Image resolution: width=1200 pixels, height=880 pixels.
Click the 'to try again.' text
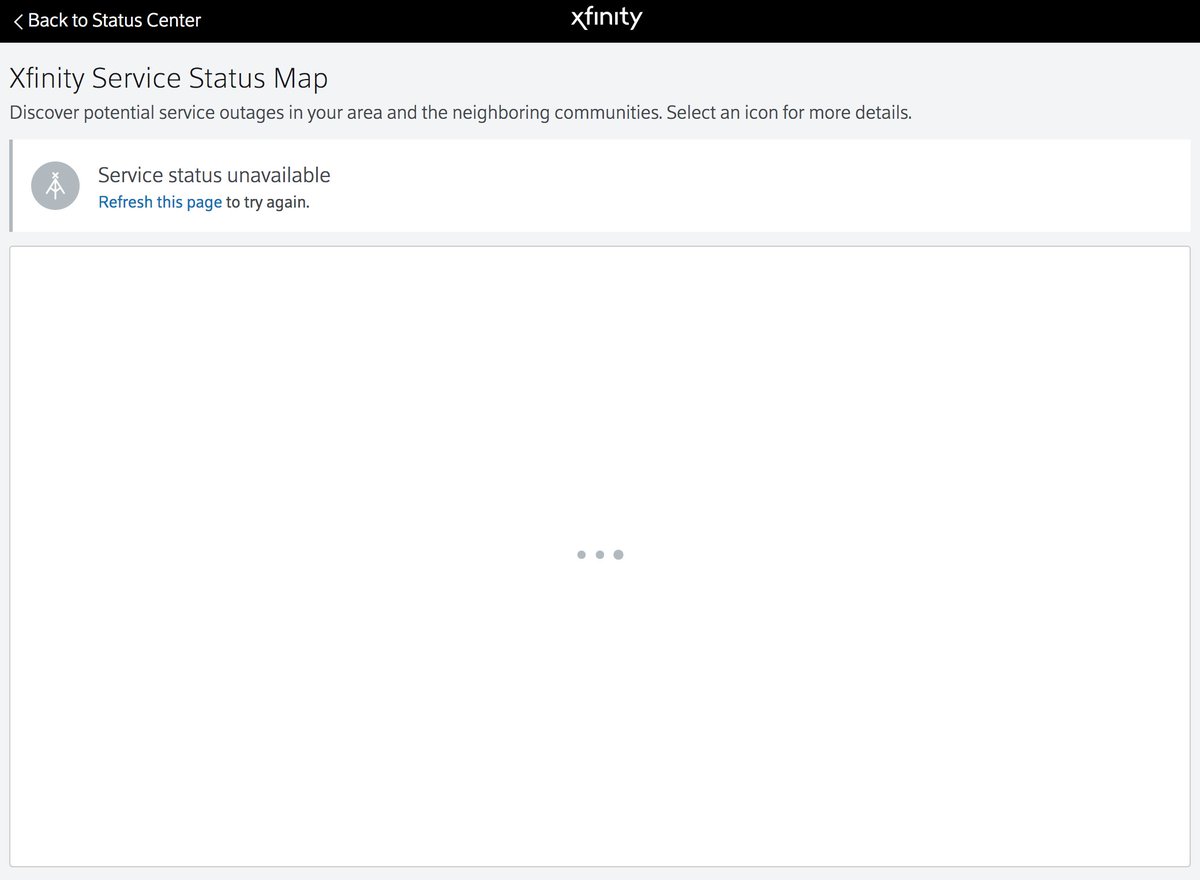[268, 202]
